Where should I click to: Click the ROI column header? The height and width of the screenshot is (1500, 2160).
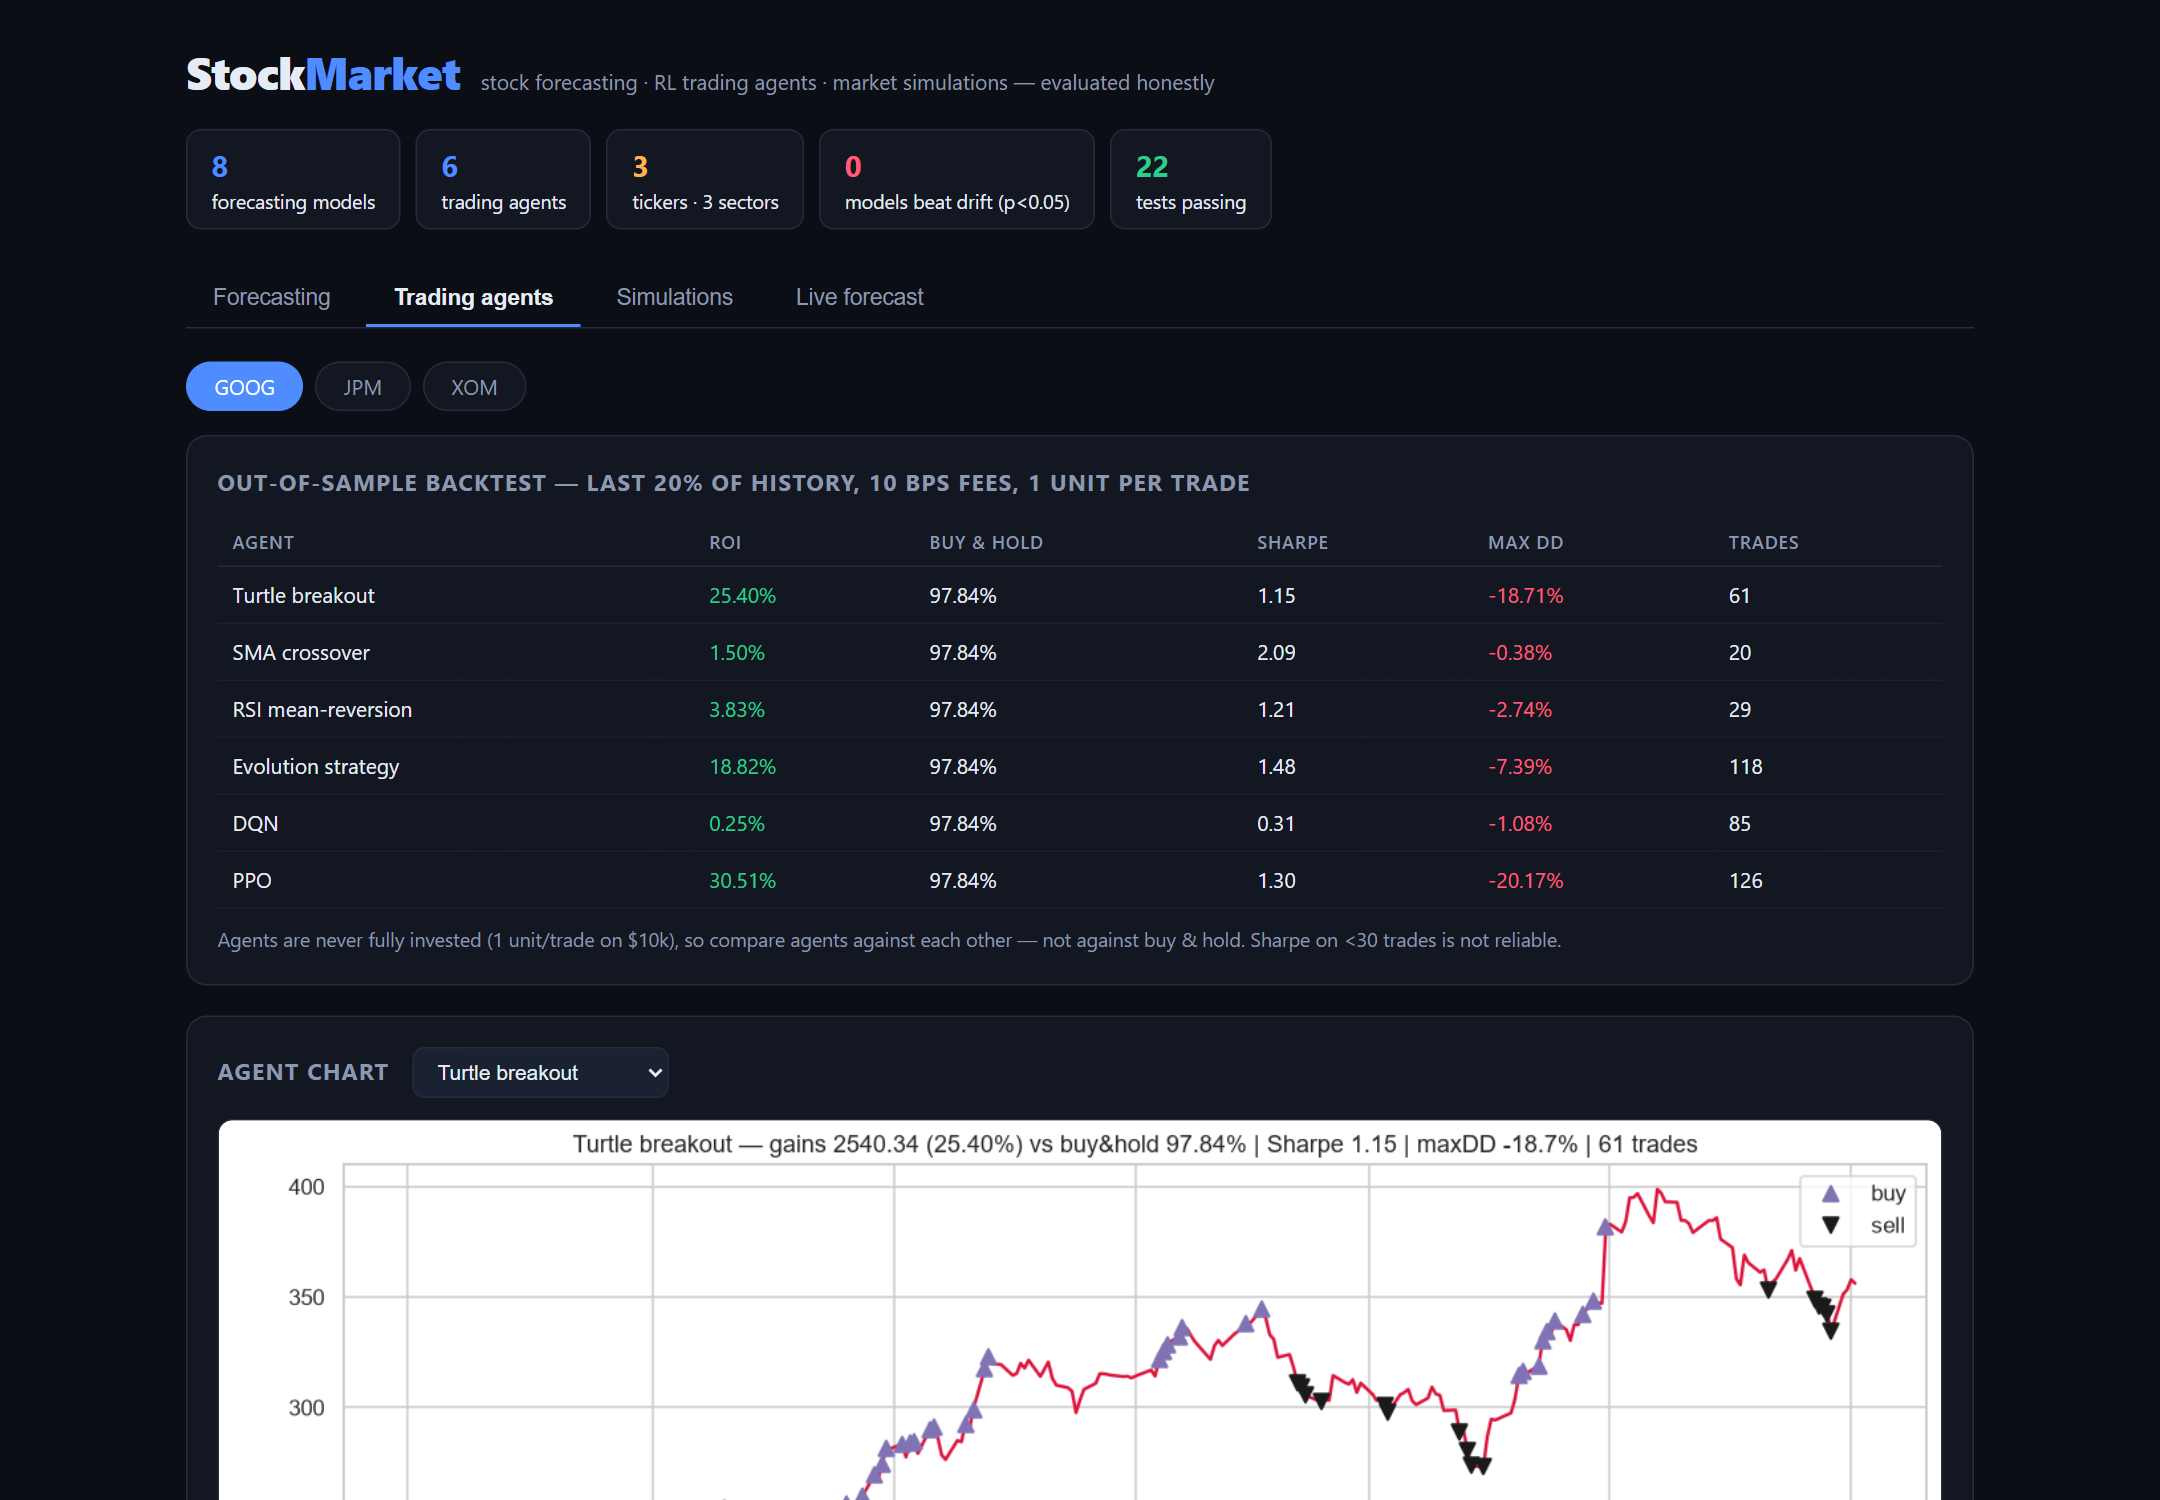pyautogui.click(x=725, y=543)
